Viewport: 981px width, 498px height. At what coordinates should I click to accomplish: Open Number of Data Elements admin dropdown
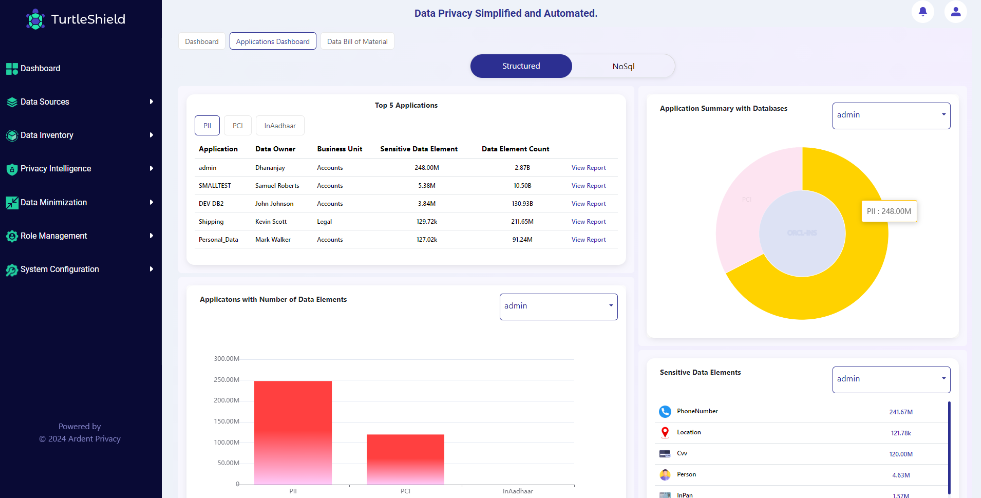click(x=559, y=307)
